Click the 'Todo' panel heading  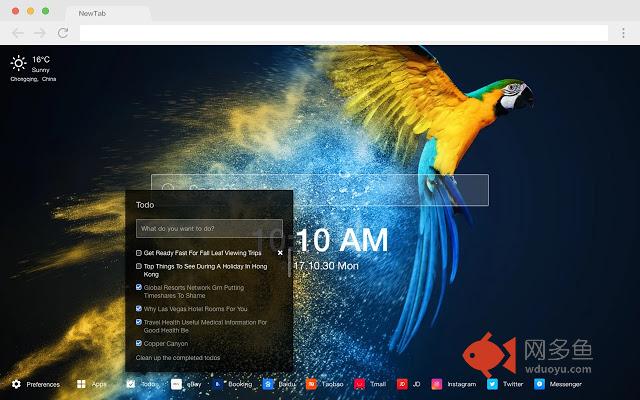pos(145,205)
